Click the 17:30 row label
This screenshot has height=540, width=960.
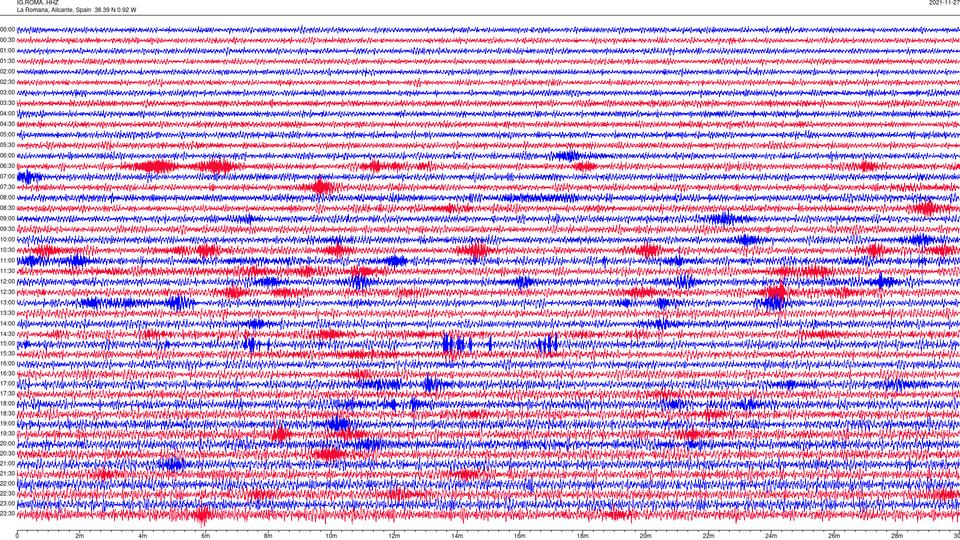pyautogui.click(x=7, y=394)
